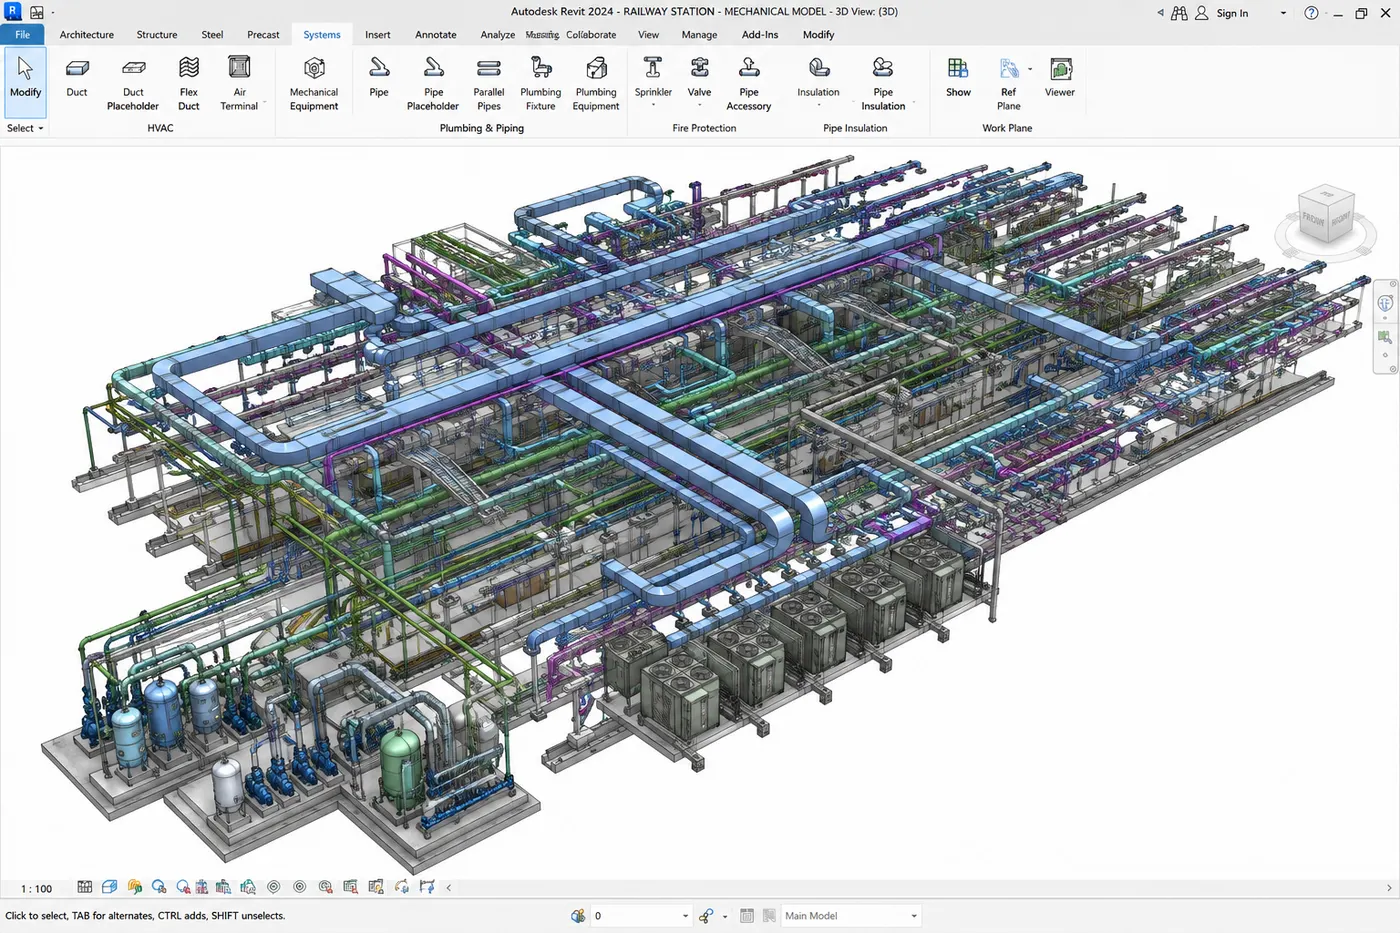1400x933 pixels.
Task: Select the Pipe tool
Action: click(x=379, y=78)
